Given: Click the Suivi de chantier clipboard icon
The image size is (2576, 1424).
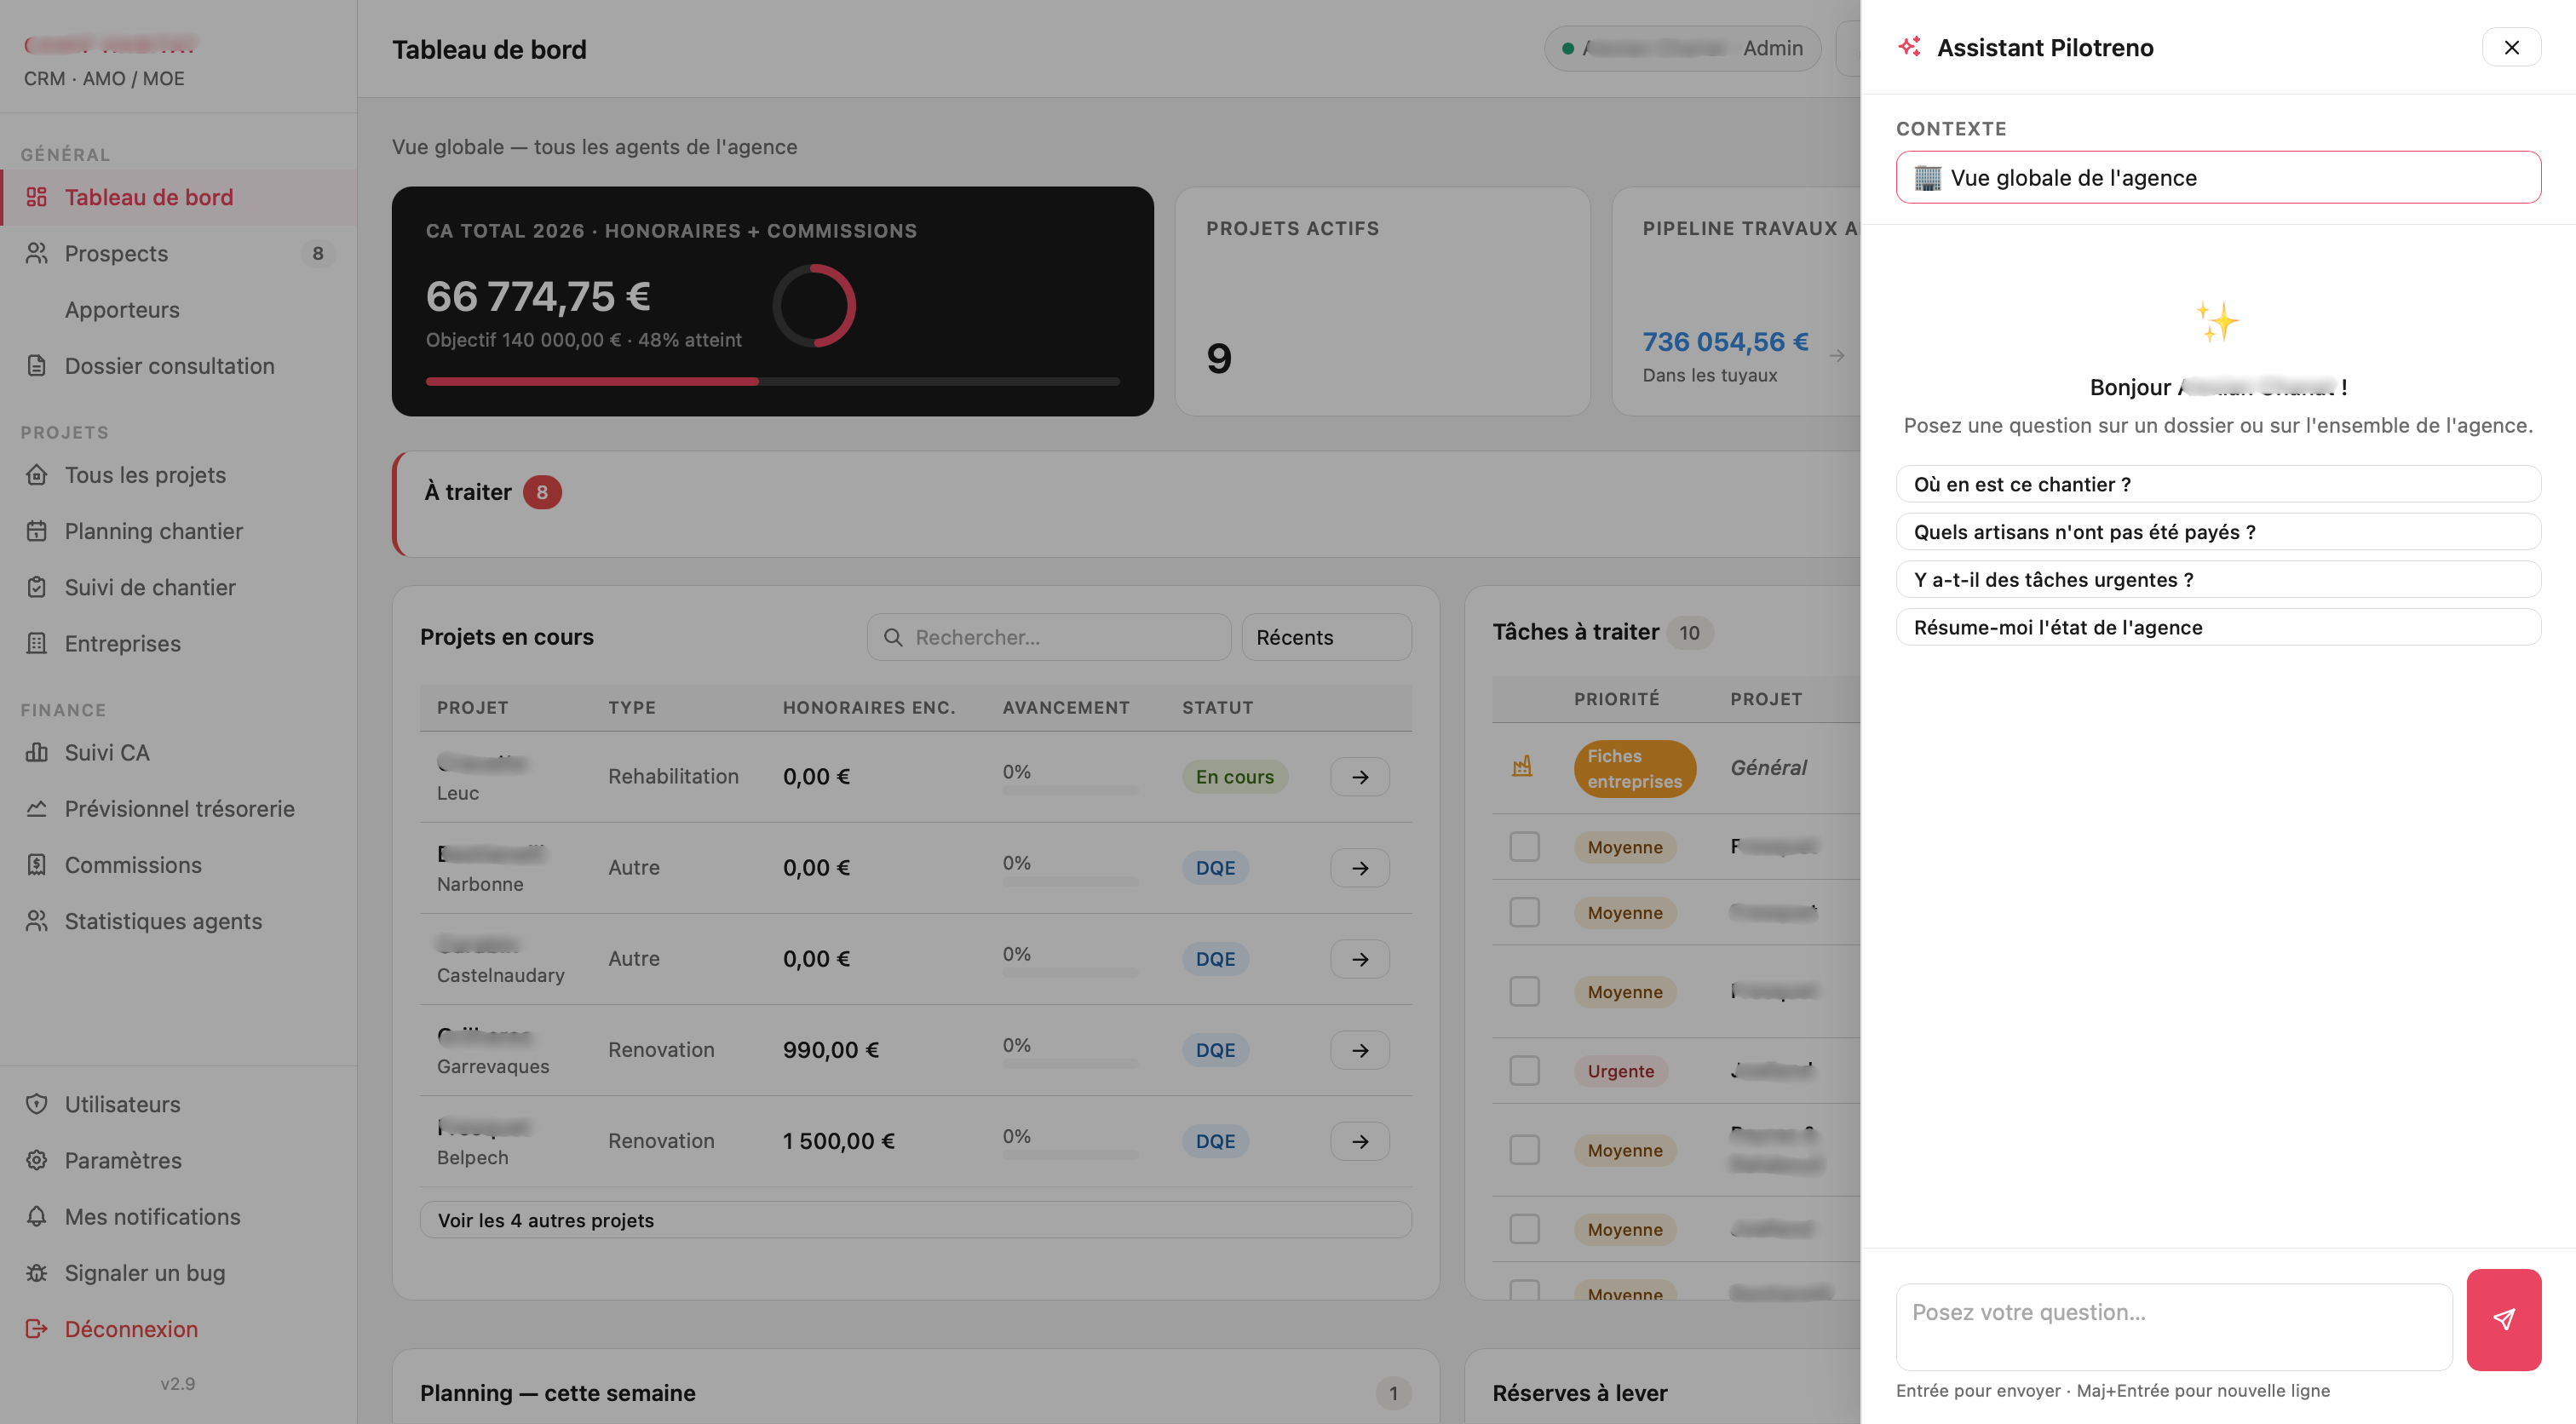Looking at the screenshot, I should coord(37,587).
